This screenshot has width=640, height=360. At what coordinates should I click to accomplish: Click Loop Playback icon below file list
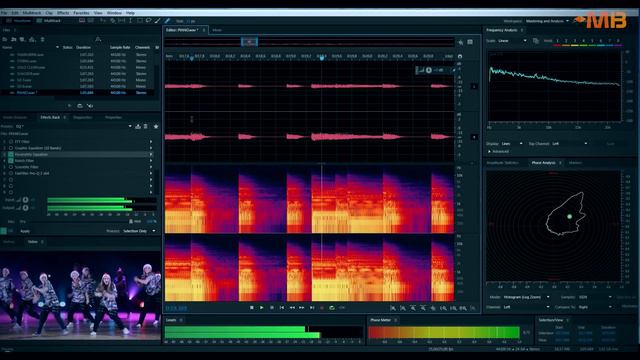(80, 106)
